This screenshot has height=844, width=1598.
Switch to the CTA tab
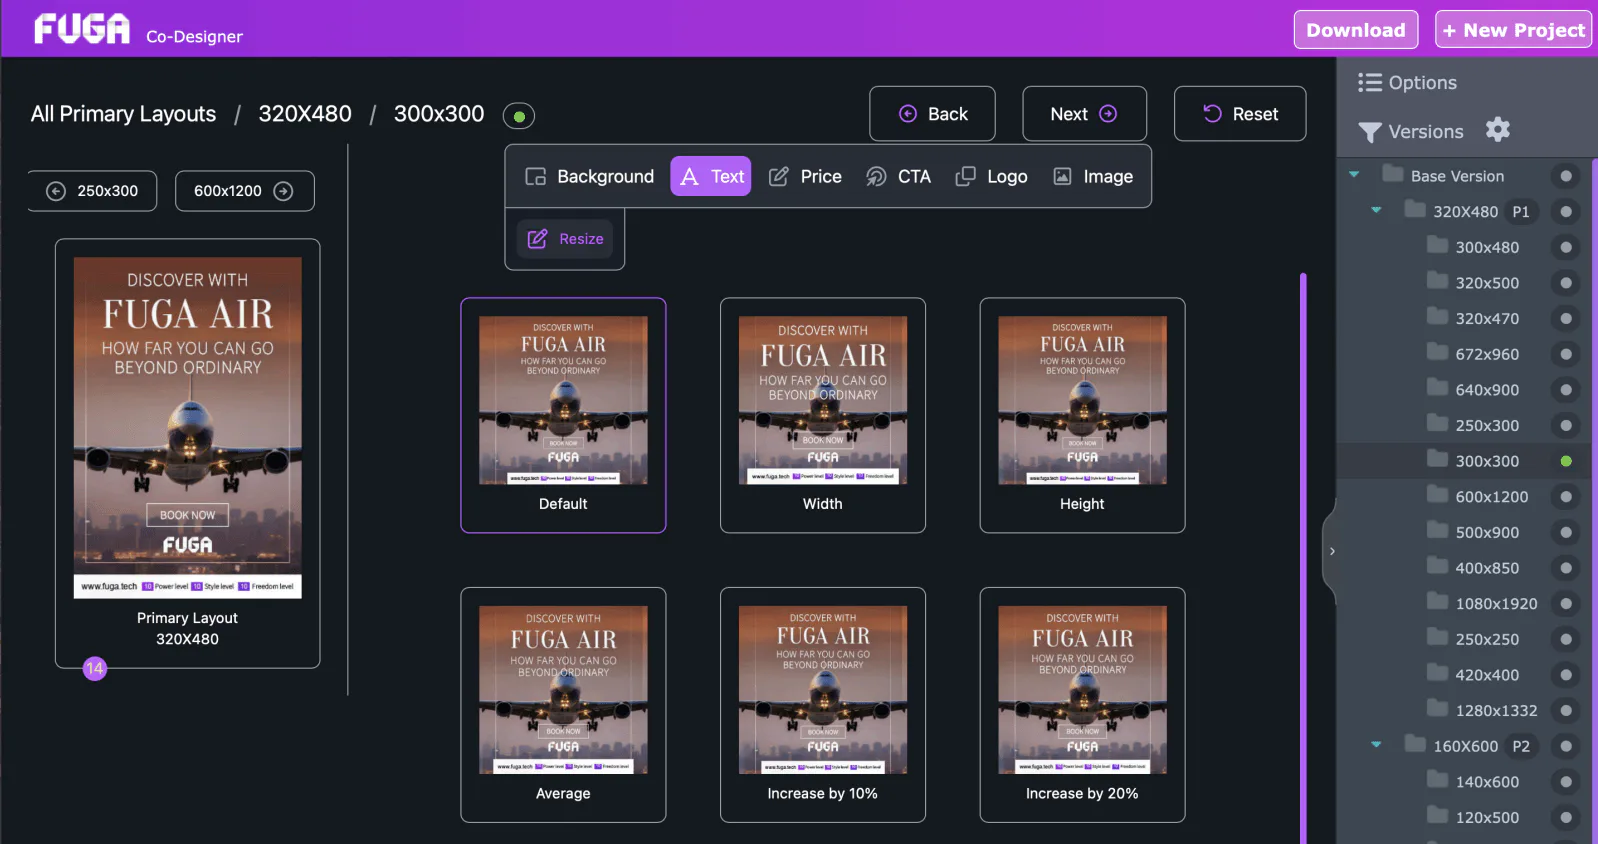click(x=898, y=177)
